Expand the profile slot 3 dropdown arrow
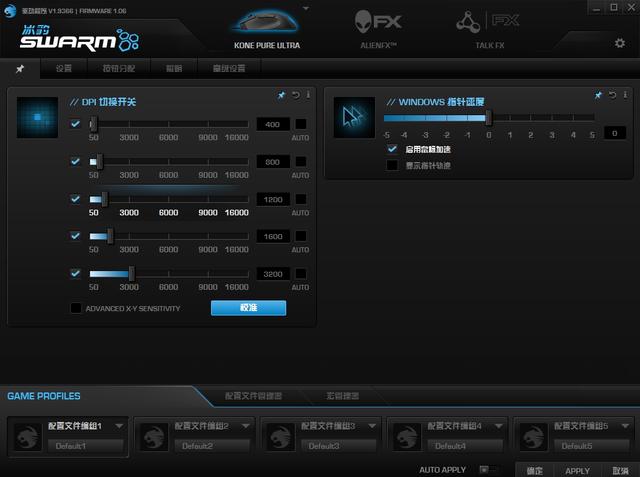This screenshot has width=640, height=477. click(x=372, y=425)
